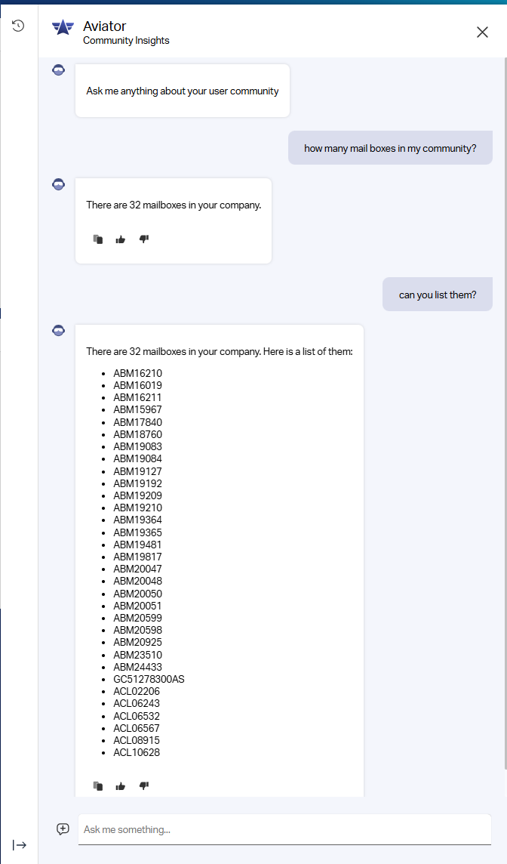Open the chat history icon
507x864 pixels.
click(18, 25)
